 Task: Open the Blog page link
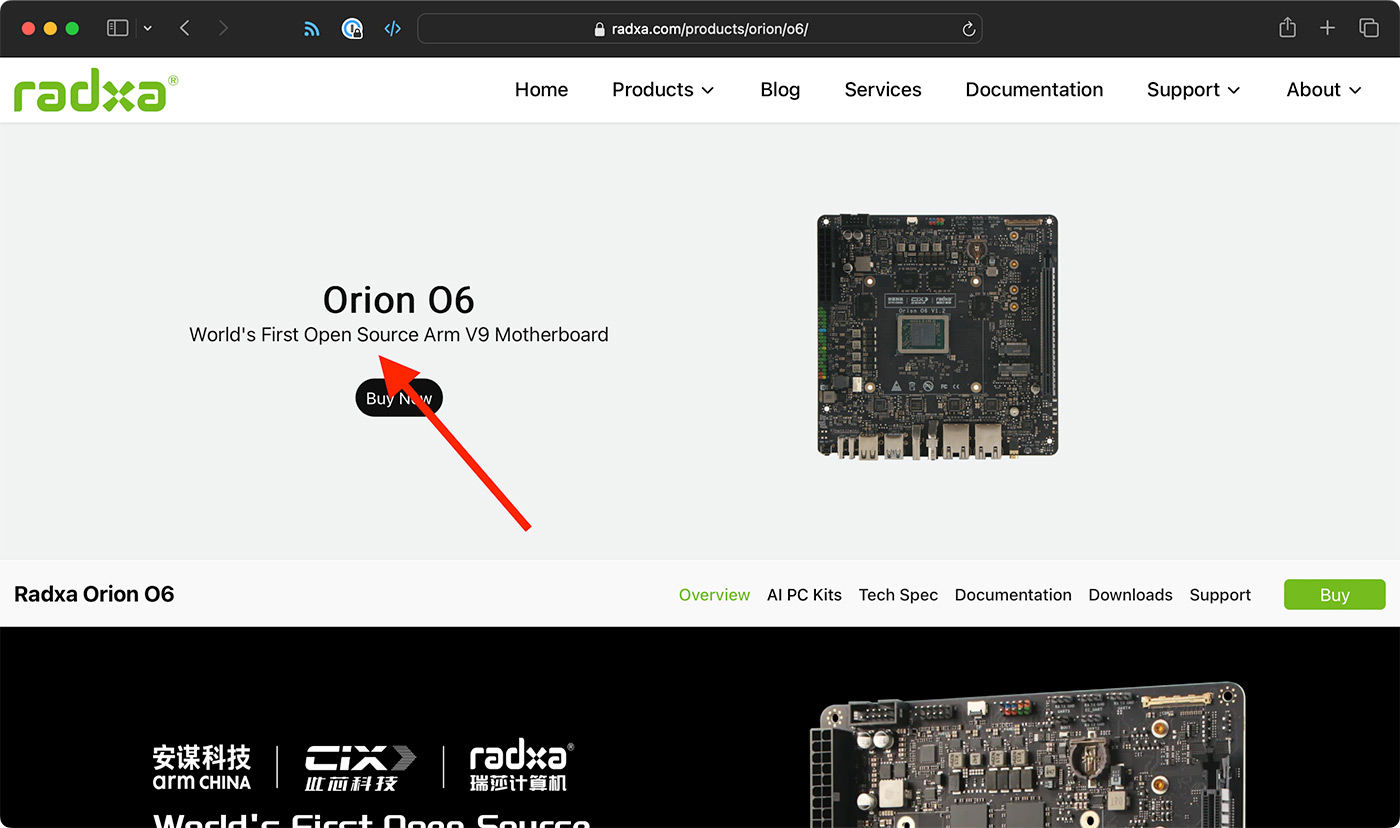pos(780,90)
